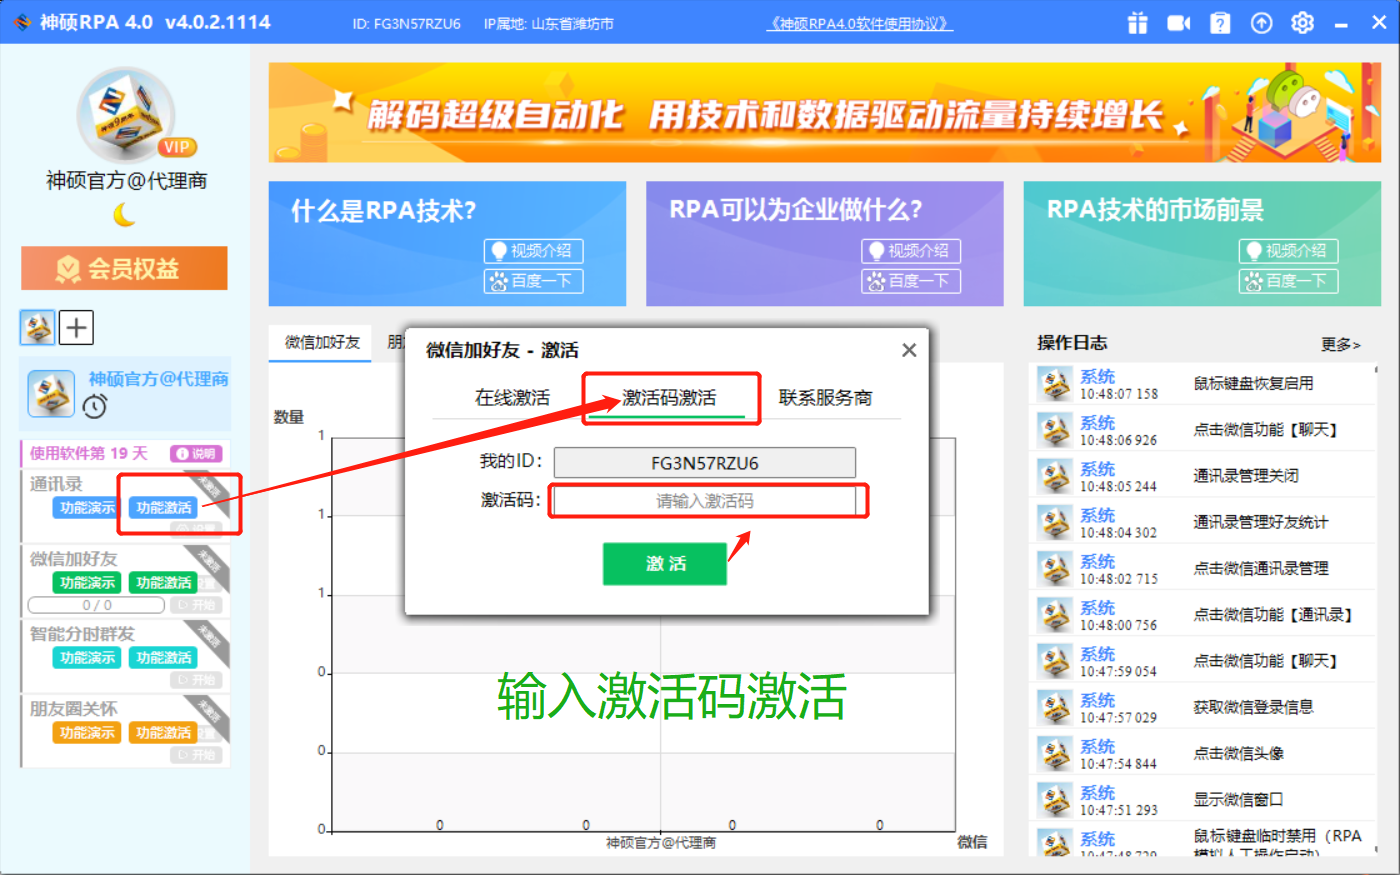The image size is (1400, 875).
Task: Click the ID: FG3N57RZU6 text in title bar
Action: coord(406,24)
